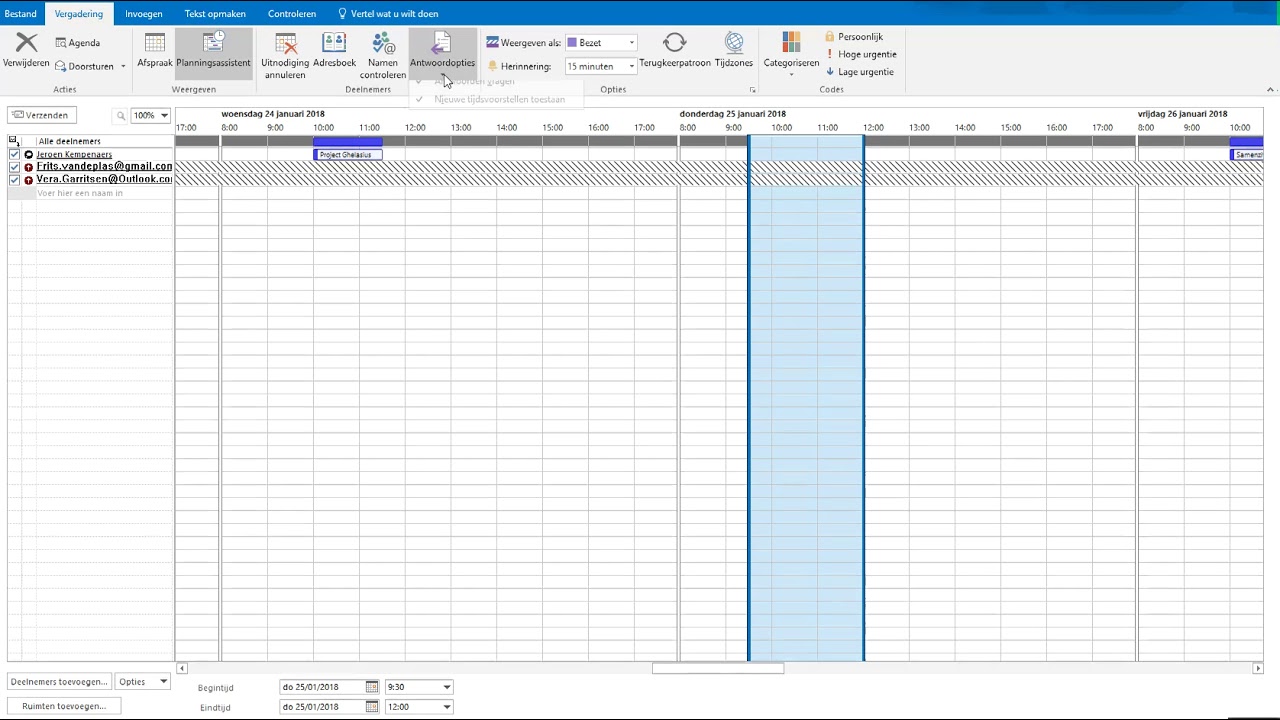Open the Begintijd calendar date picker
Viewport: 1280px width, 720px height.
click(372, 687)
